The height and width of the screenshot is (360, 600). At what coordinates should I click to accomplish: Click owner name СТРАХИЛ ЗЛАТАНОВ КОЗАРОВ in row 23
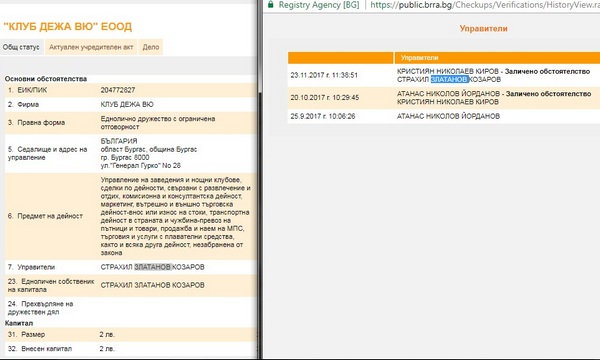pos(152,285)
